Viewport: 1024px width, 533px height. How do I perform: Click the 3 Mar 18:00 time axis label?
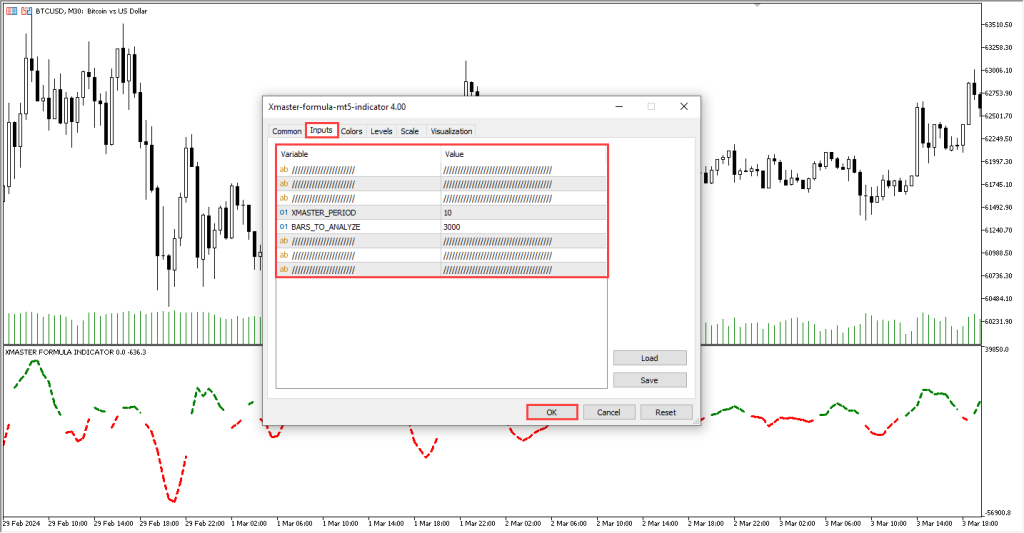pos(980,523)
